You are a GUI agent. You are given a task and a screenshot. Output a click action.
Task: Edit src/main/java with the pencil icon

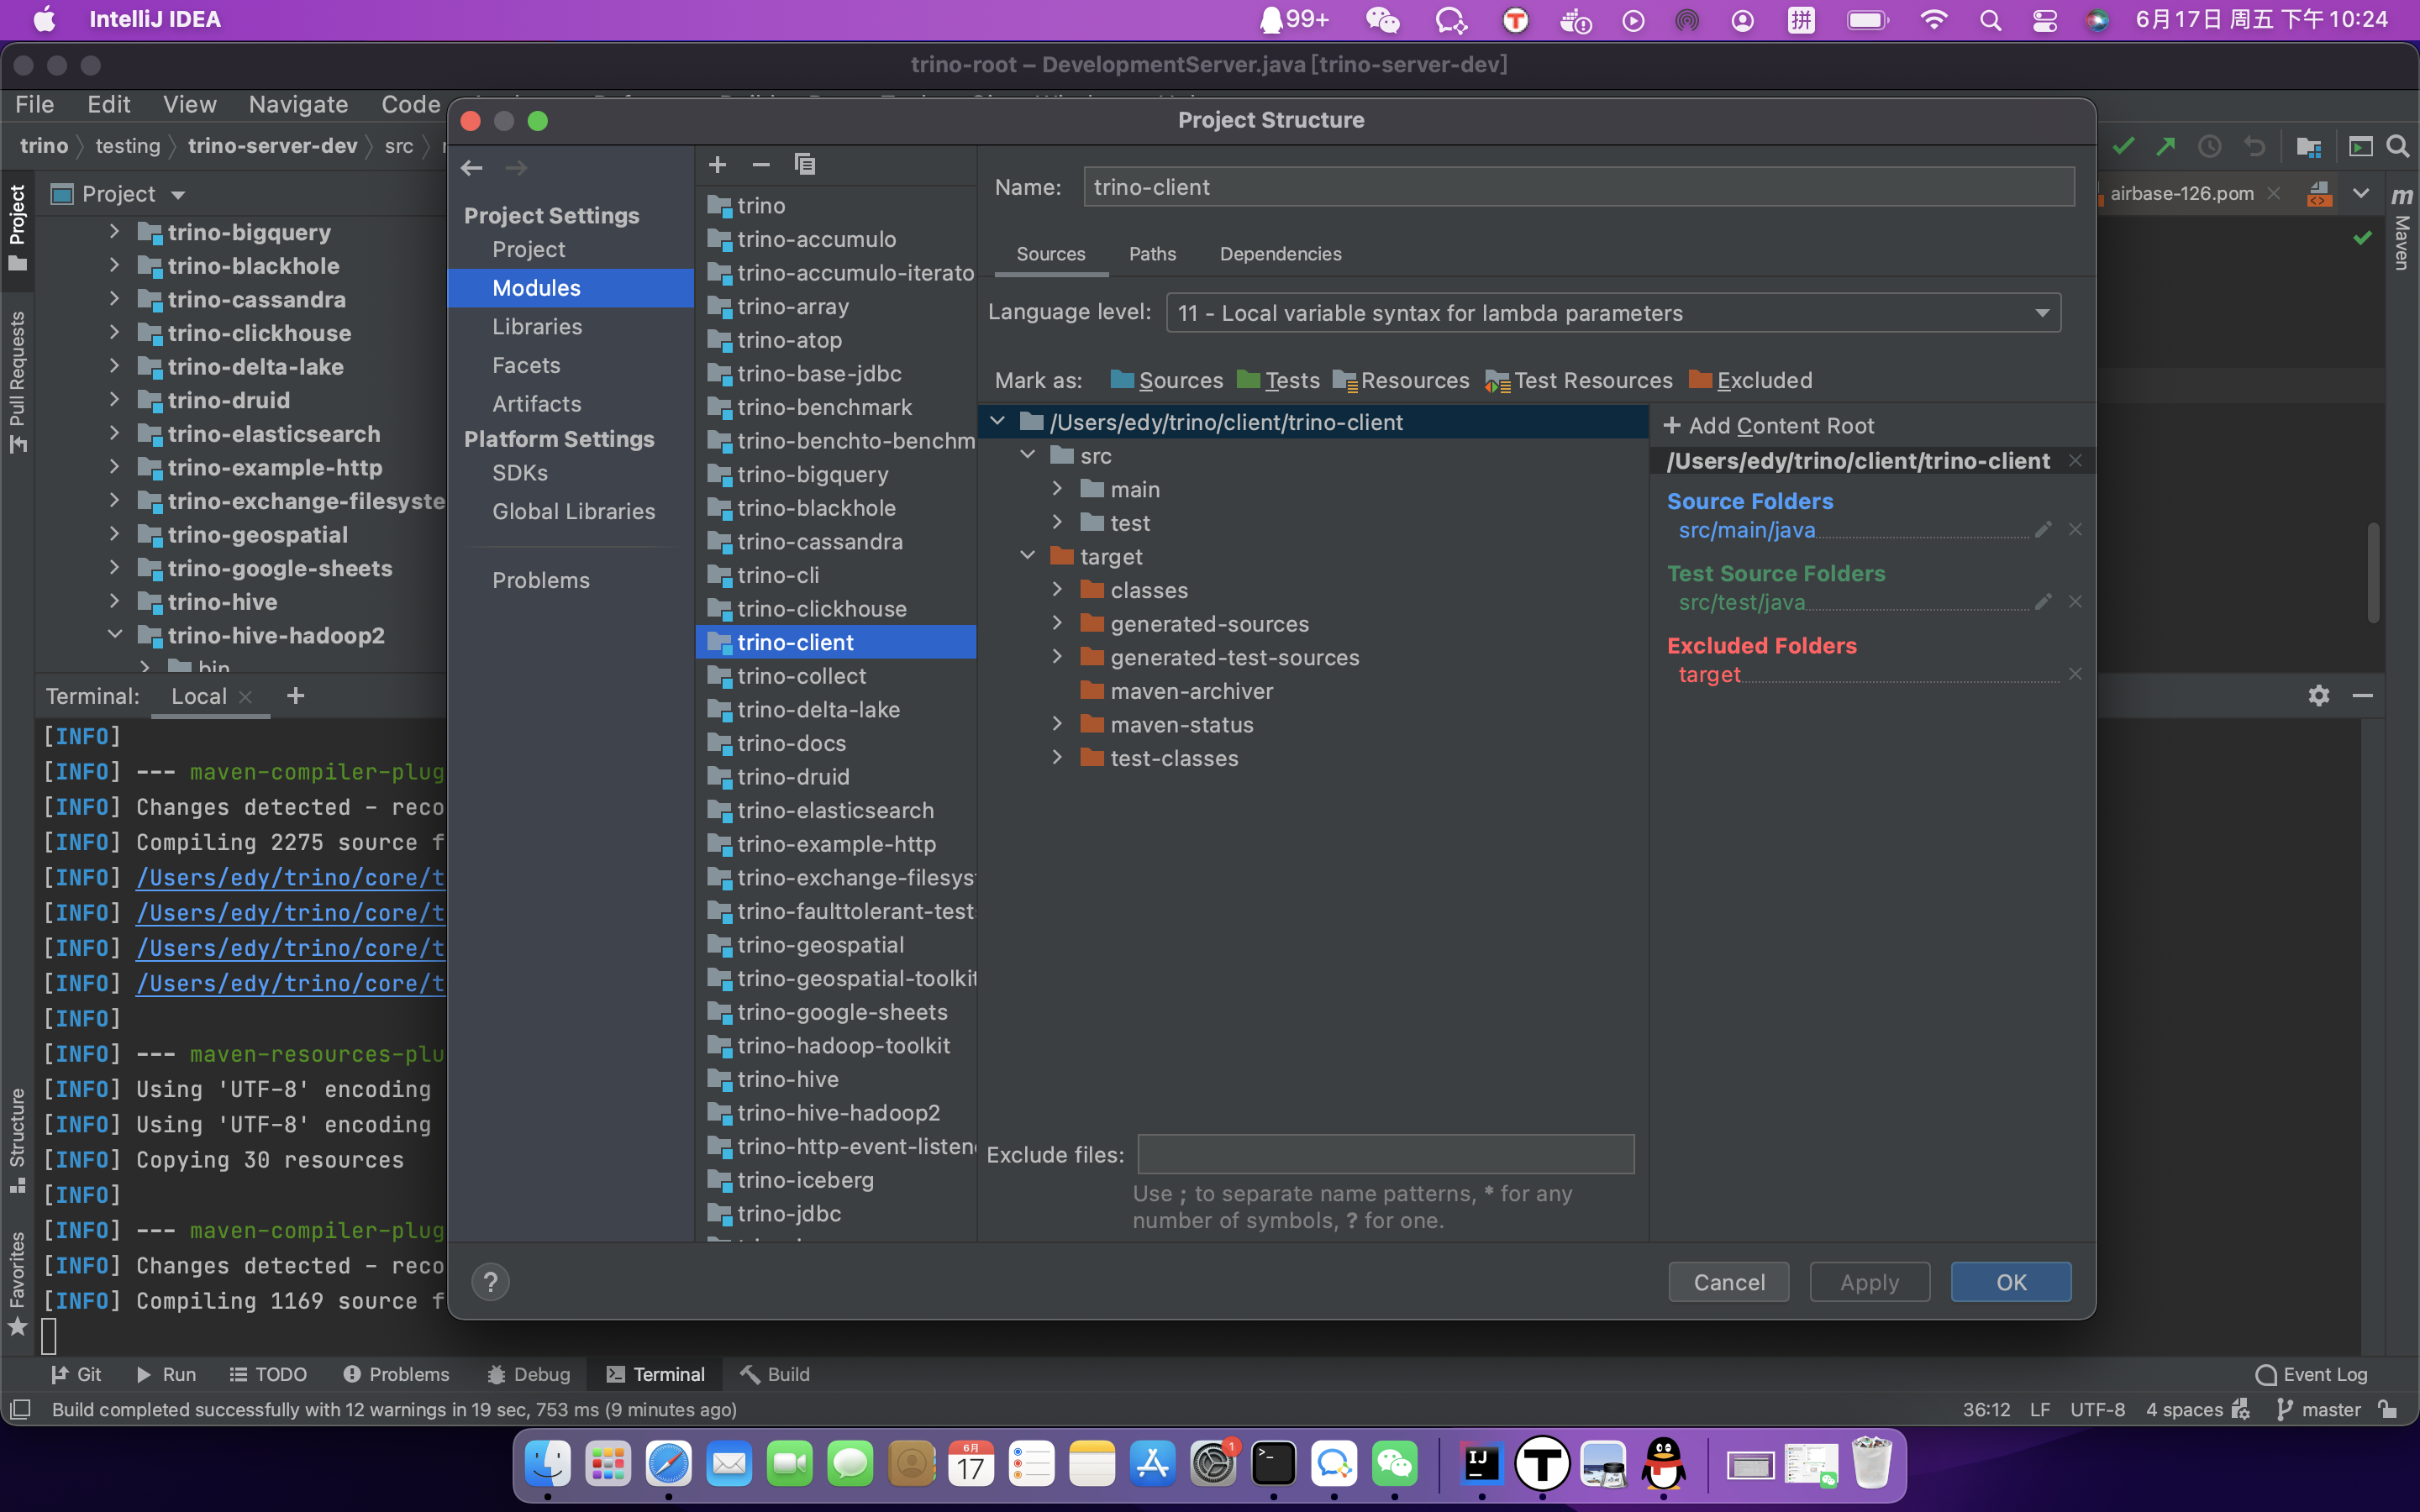coord(2043,530)
